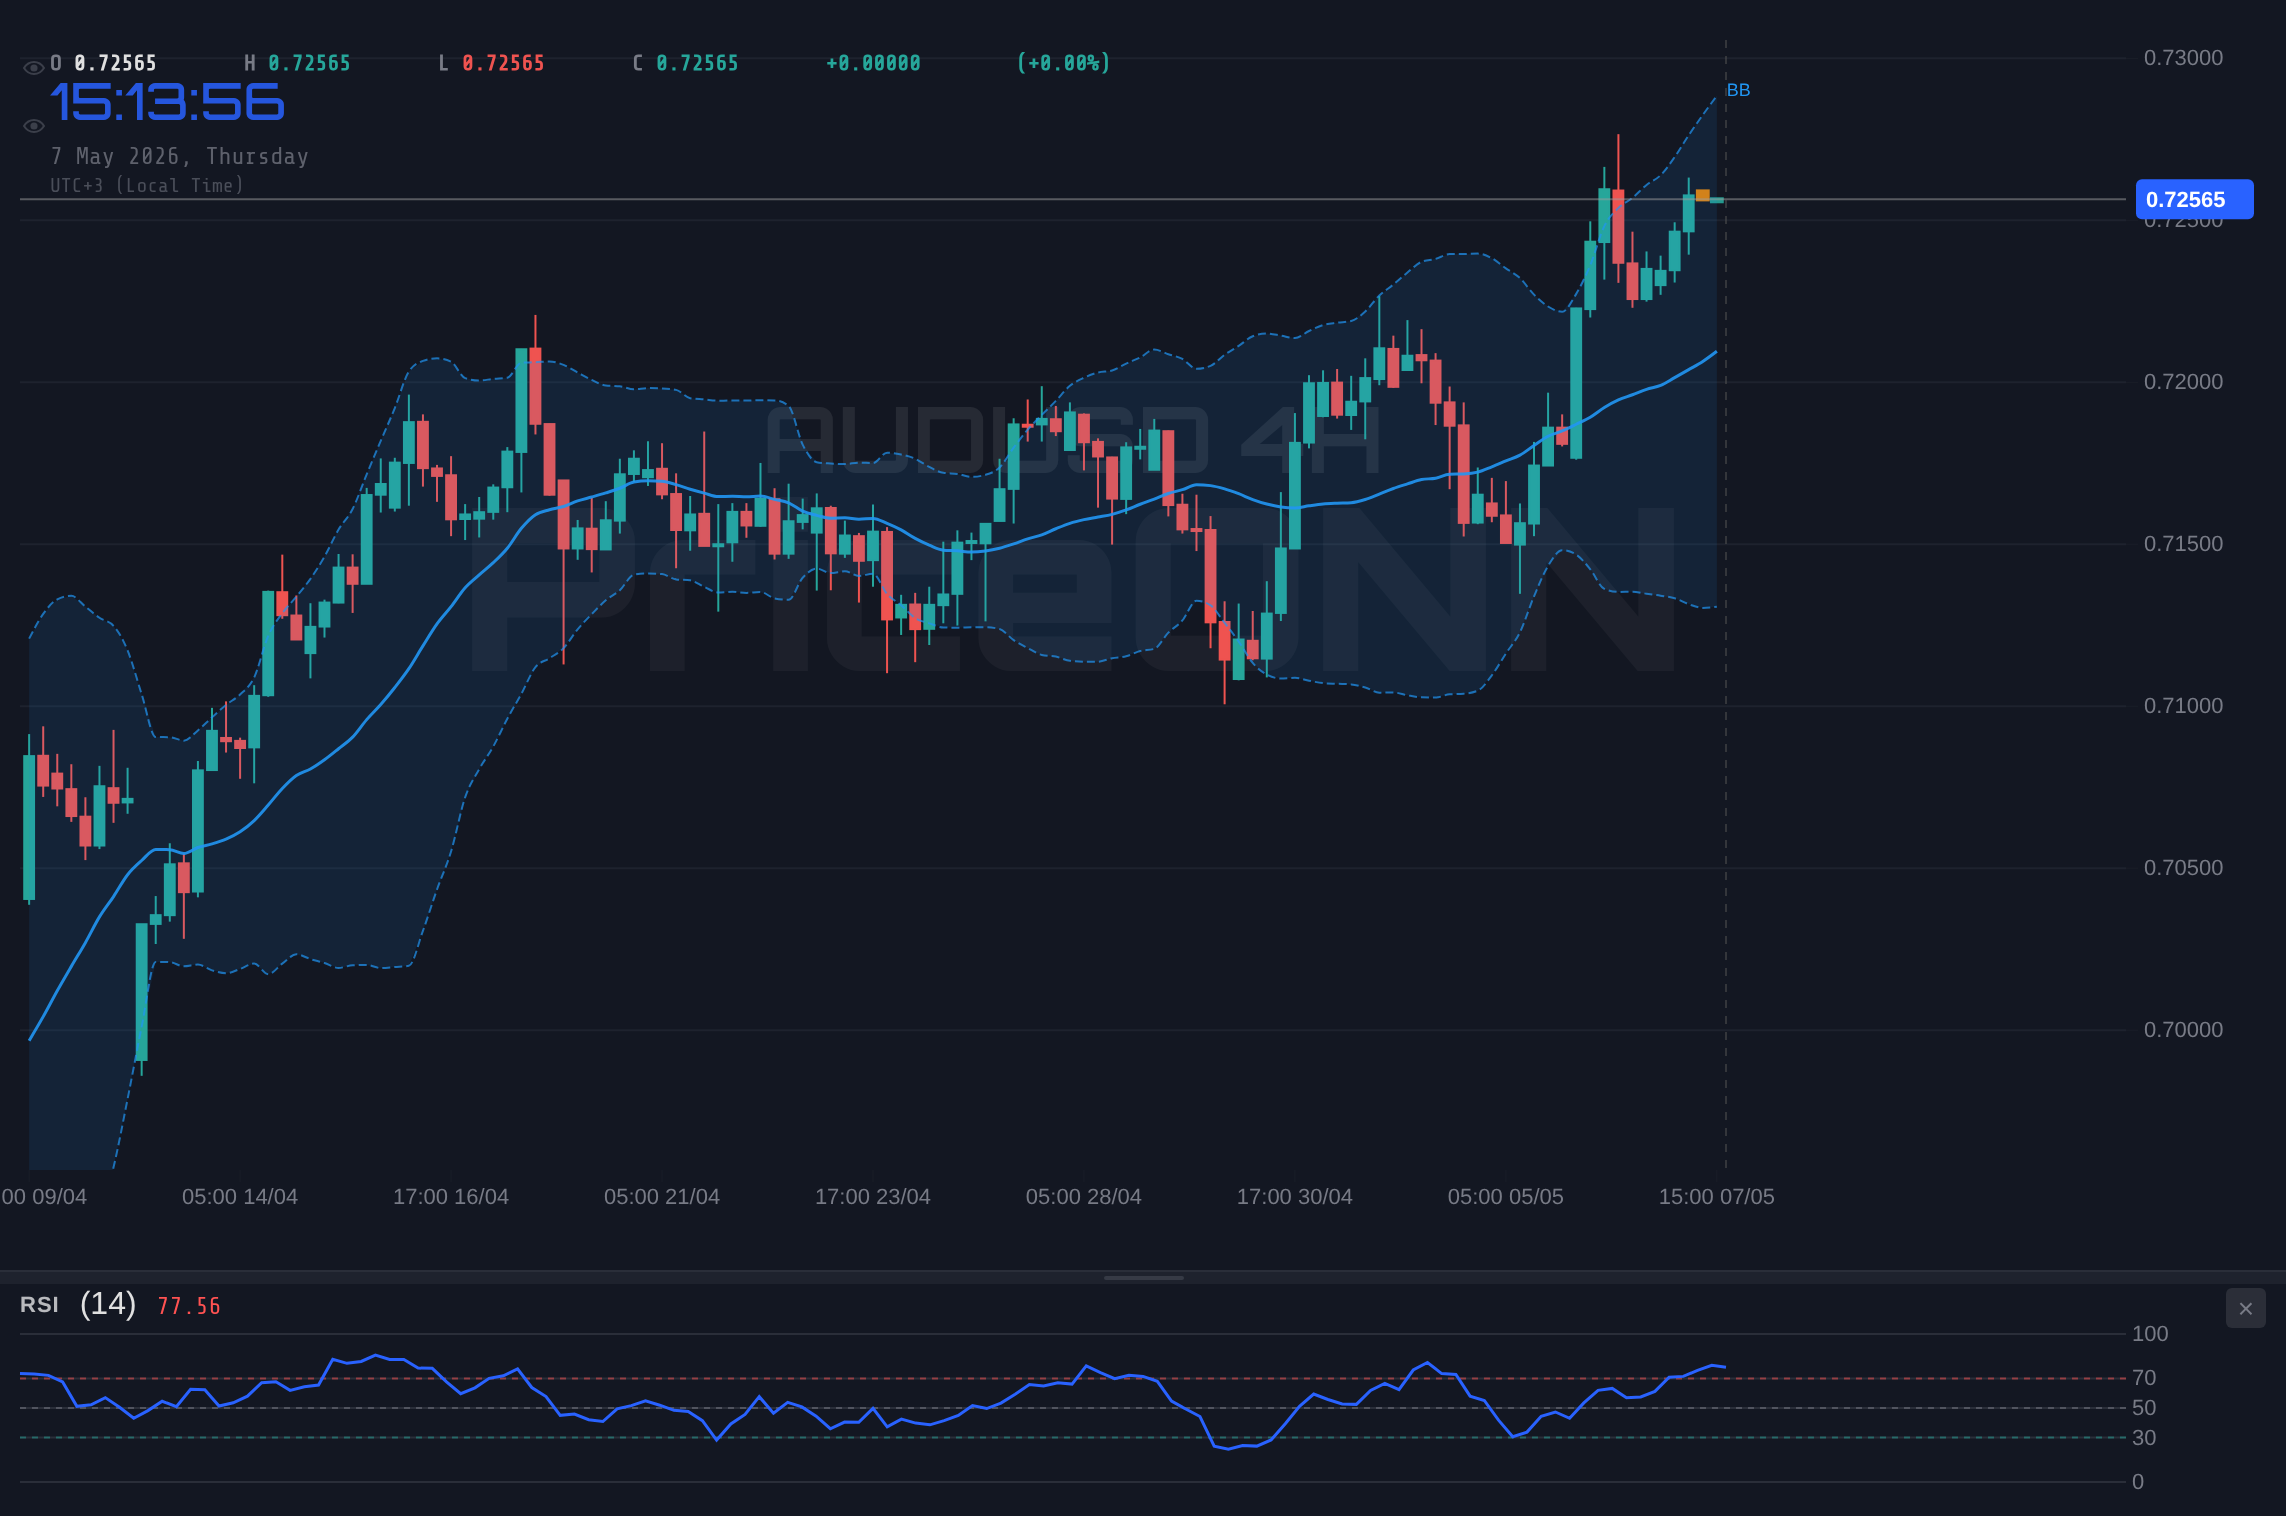2286x1516 pixels.
Task: Click the RSI 100 scale label
Action: 2150,1334
